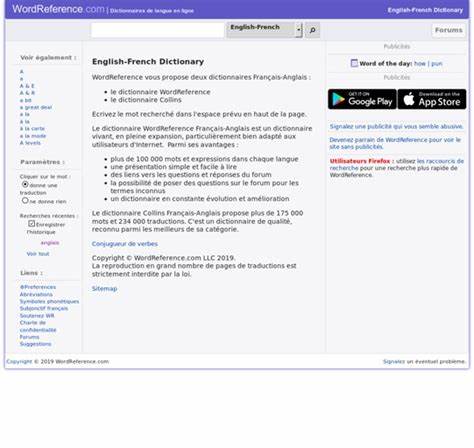Click the search word input field
Viewport: 474px width, 448px height.
tap(158, 30)
